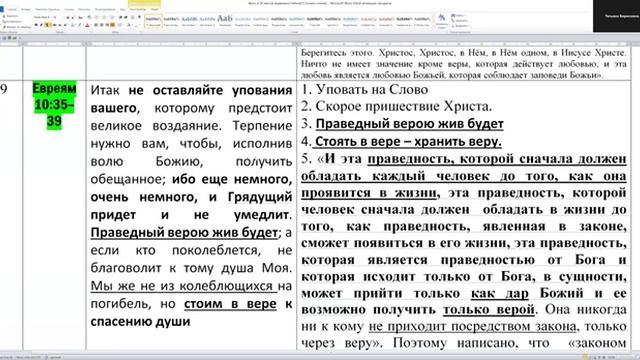Click the words 'спасению души'
Image resolution: width=640 pixels, height=360 pixels.
(x=140, y=322)
